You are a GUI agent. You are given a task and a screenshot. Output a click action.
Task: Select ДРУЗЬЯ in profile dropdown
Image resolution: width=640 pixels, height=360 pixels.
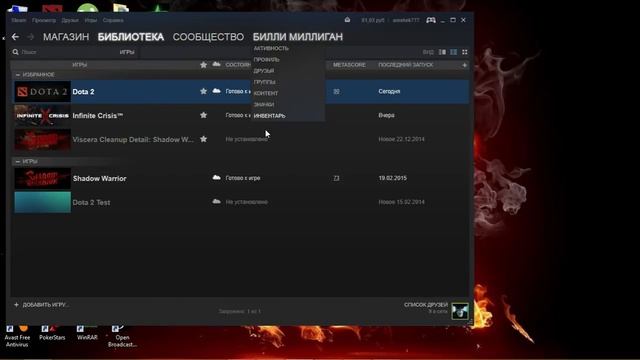click(264, 71)
